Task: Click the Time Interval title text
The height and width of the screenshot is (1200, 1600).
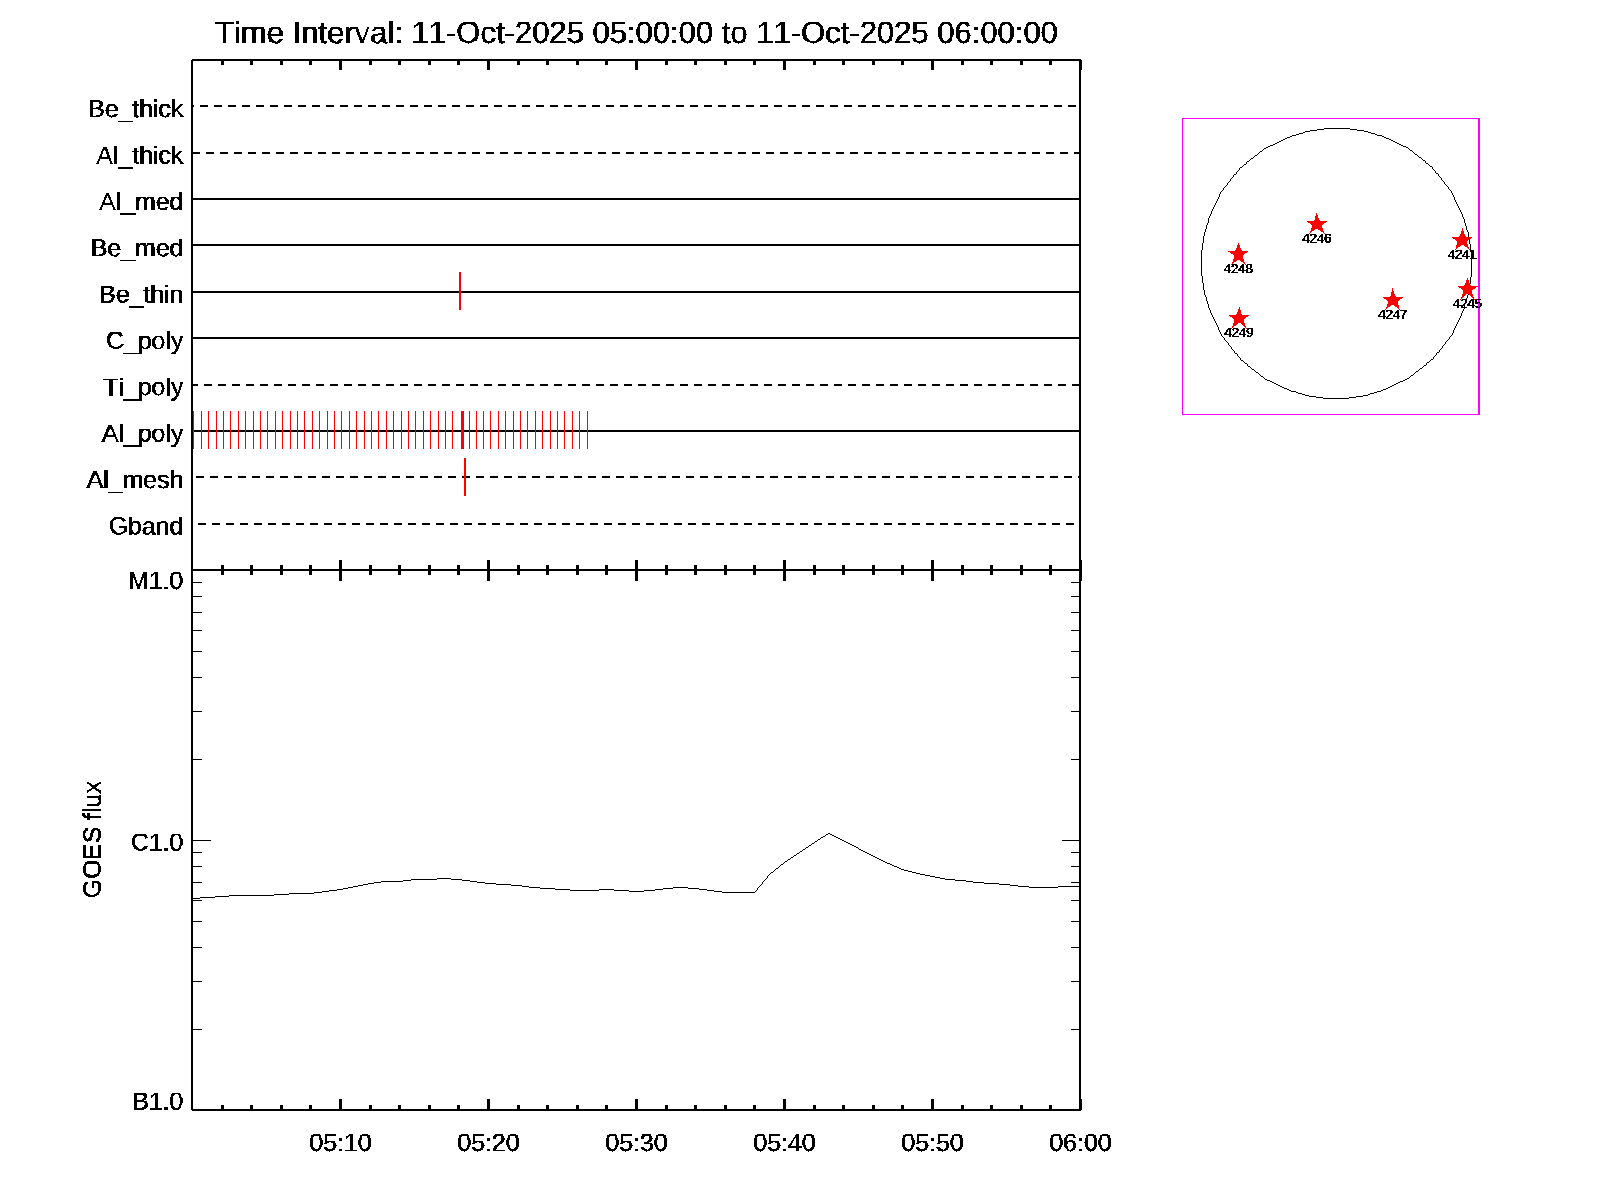Action: pyautogui.click(x=636, y=33)
